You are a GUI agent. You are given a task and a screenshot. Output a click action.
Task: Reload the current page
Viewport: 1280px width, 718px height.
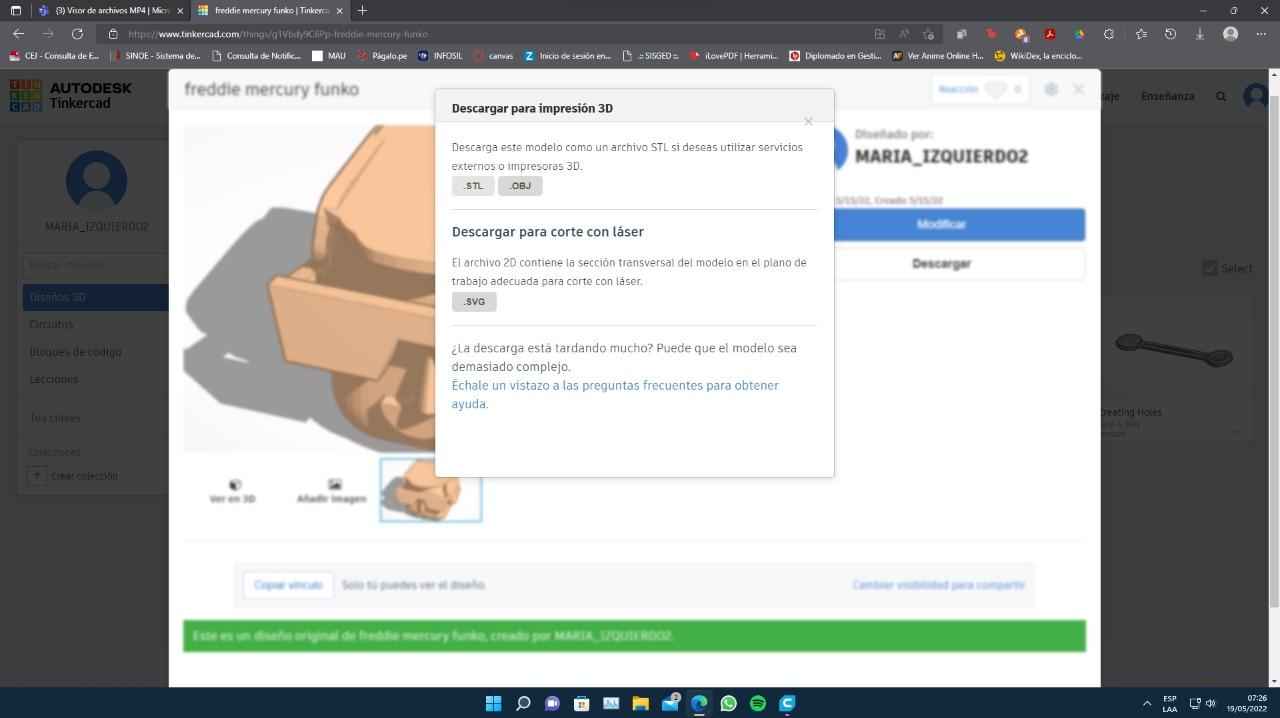point(77,33)
